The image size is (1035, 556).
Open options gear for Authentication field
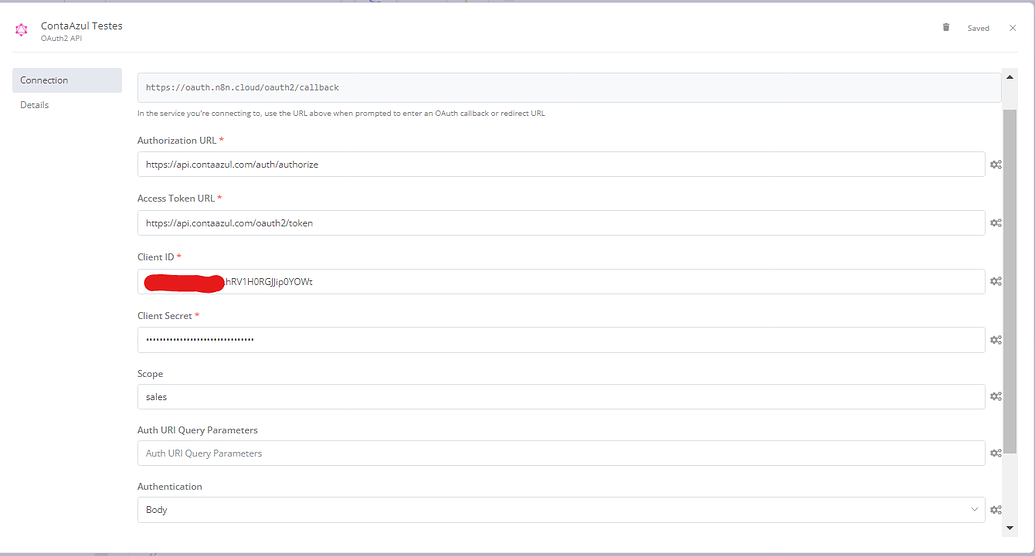pyautogui.click(x=996, y=510)
